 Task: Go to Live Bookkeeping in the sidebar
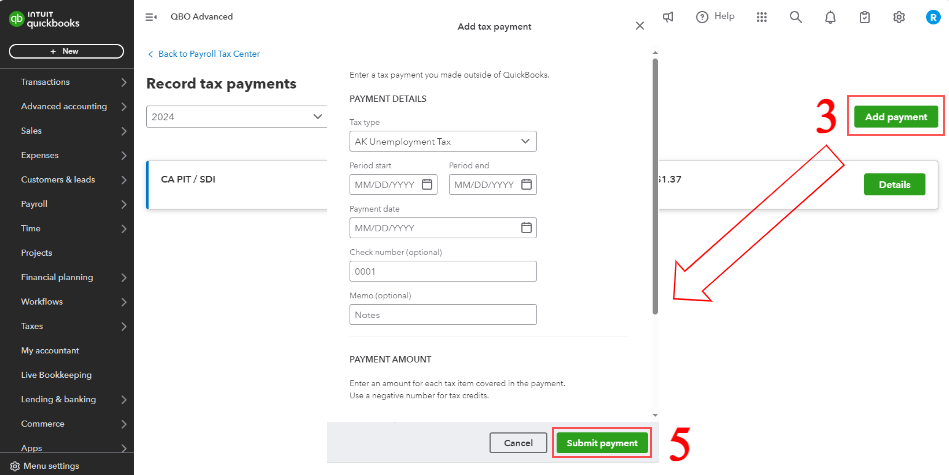(x=56, y=375)
